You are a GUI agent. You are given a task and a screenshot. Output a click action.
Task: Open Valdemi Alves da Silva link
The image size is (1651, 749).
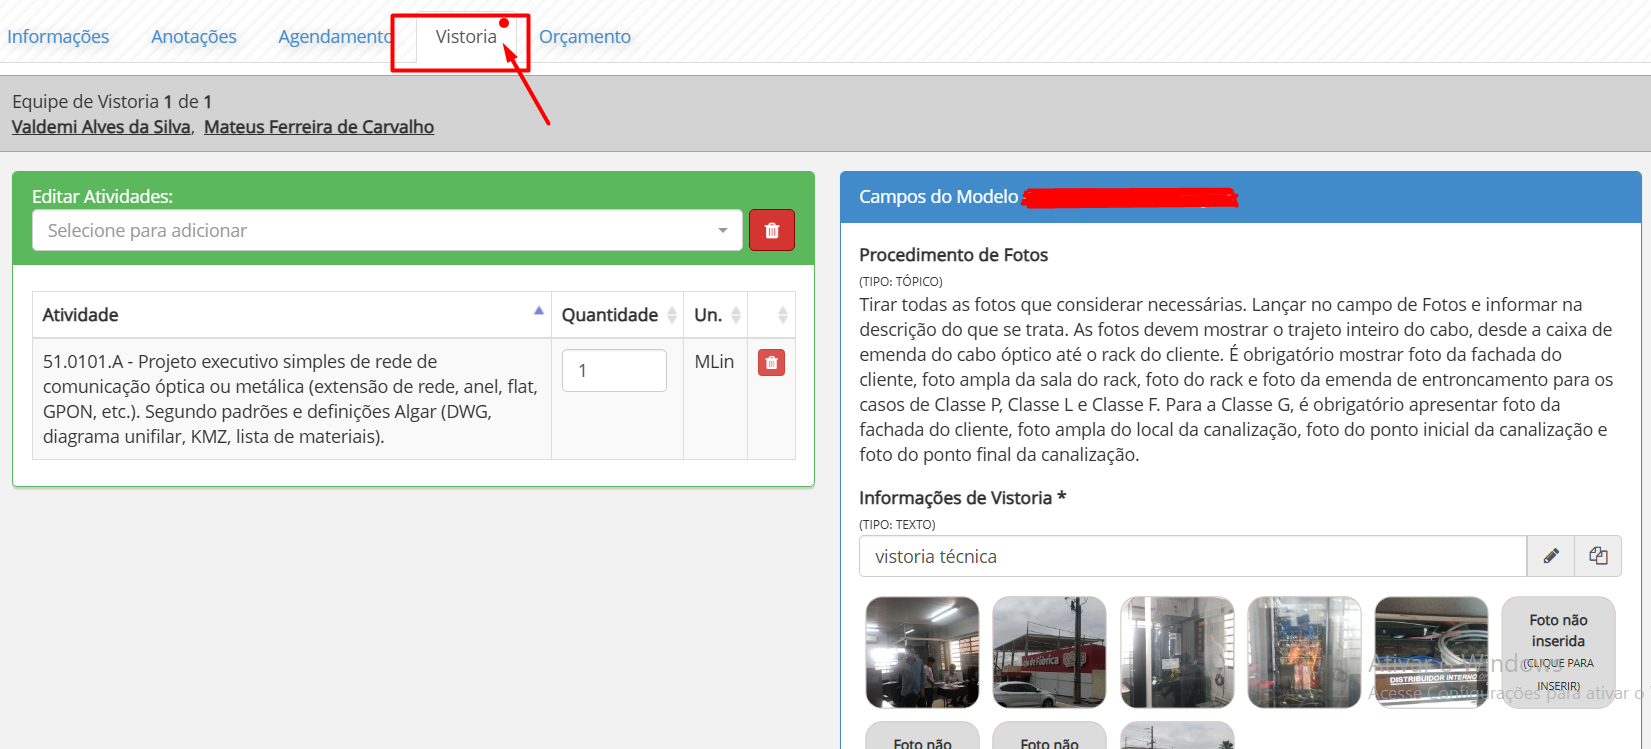click(x=101, y=127)
